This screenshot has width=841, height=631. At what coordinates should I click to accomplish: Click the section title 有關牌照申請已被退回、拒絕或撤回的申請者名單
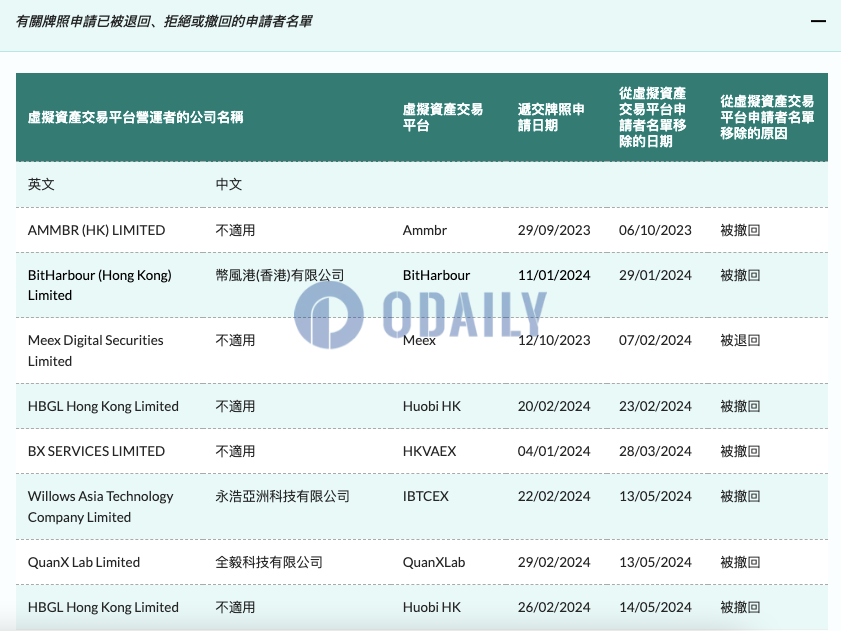point(164,21)
